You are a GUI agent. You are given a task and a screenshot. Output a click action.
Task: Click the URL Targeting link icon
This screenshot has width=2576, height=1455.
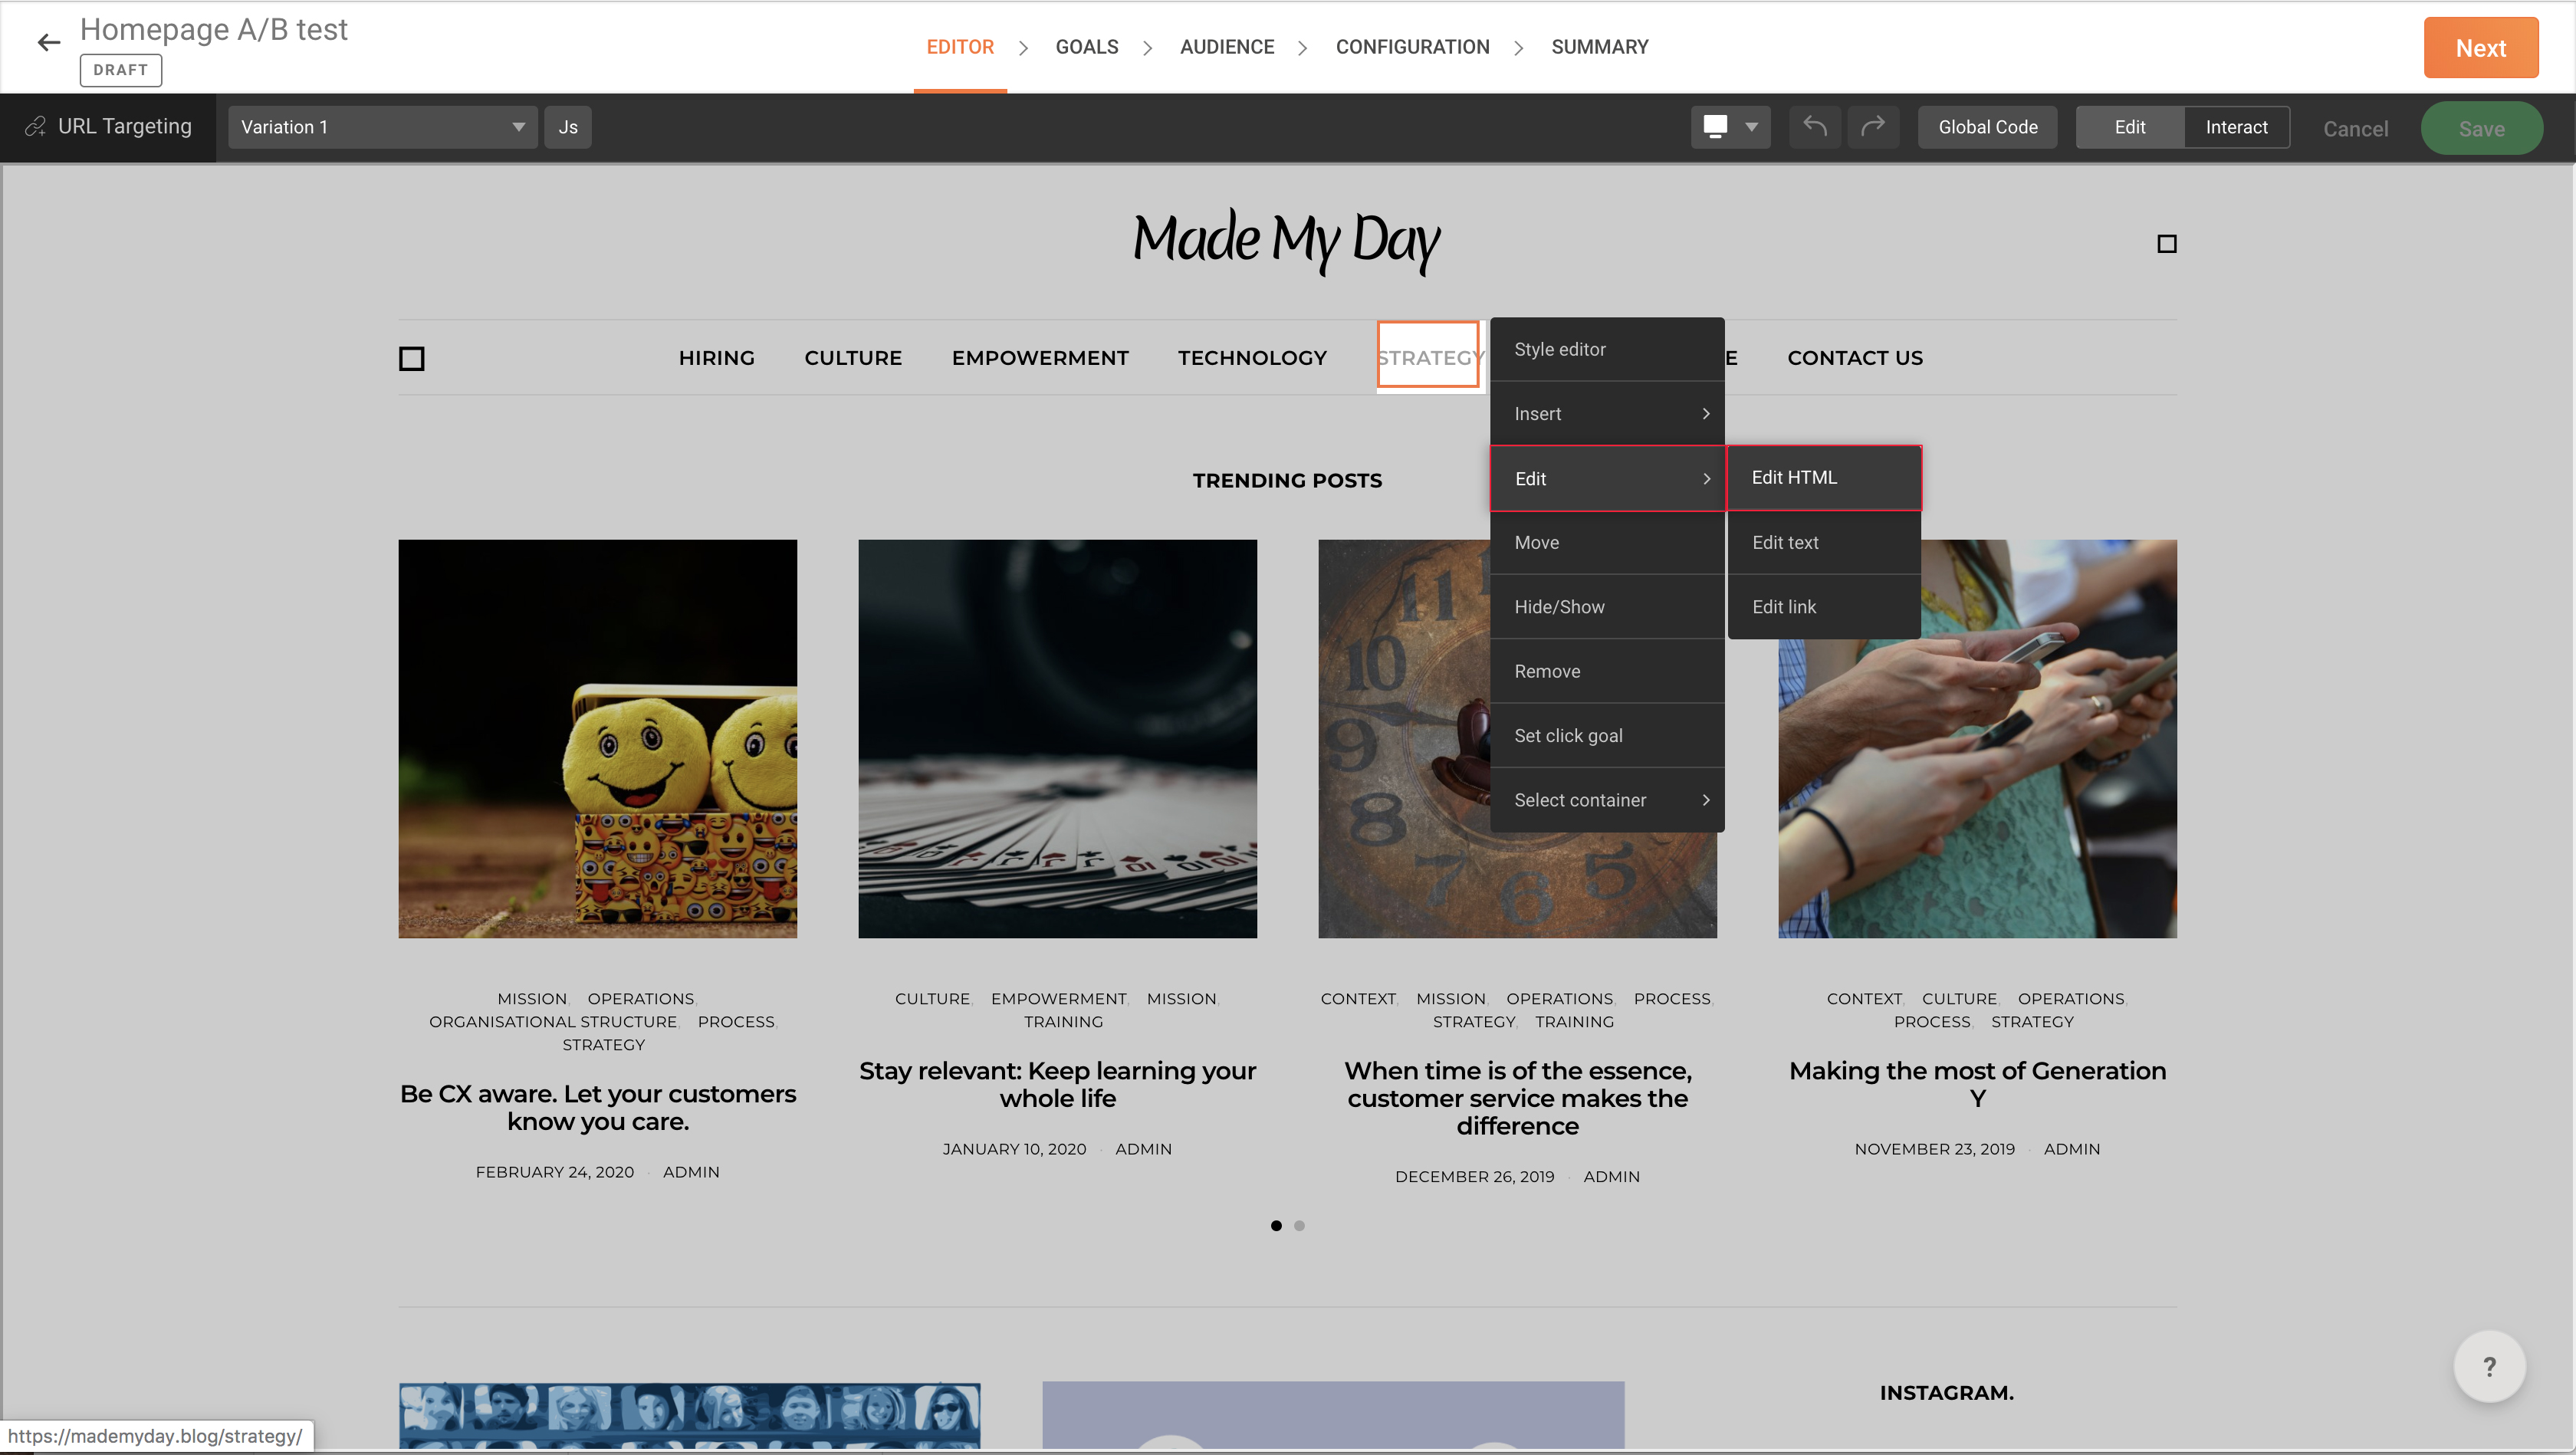[36, 127]
